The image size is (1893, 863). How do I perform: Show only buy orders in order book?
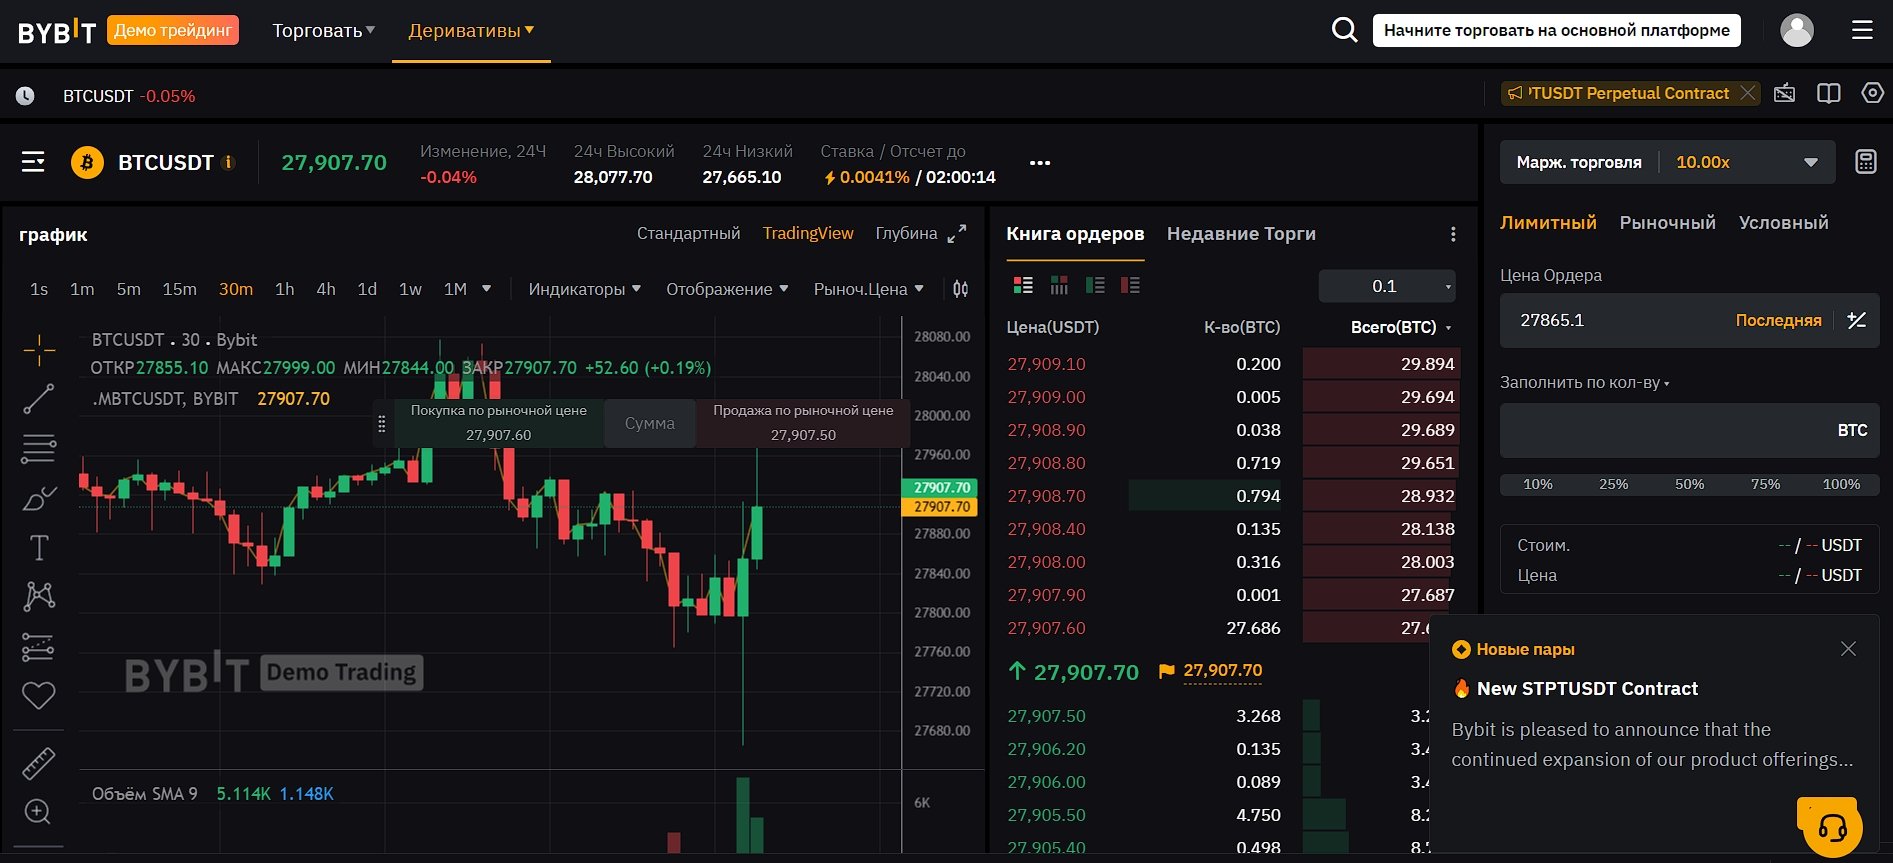click(x=1095, y=285)
